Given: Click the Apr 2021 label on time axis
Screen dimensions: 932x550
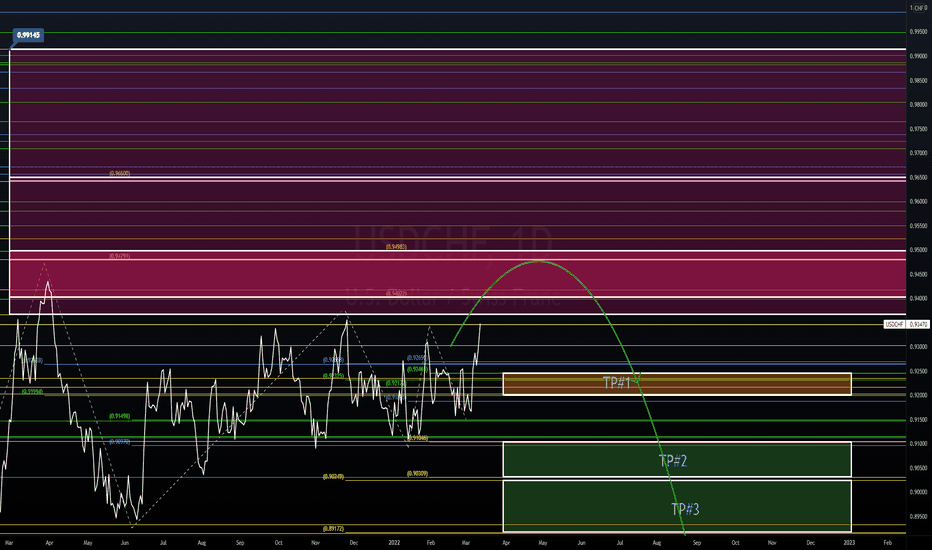Looking at the screenshot, I should click(49, 543).
